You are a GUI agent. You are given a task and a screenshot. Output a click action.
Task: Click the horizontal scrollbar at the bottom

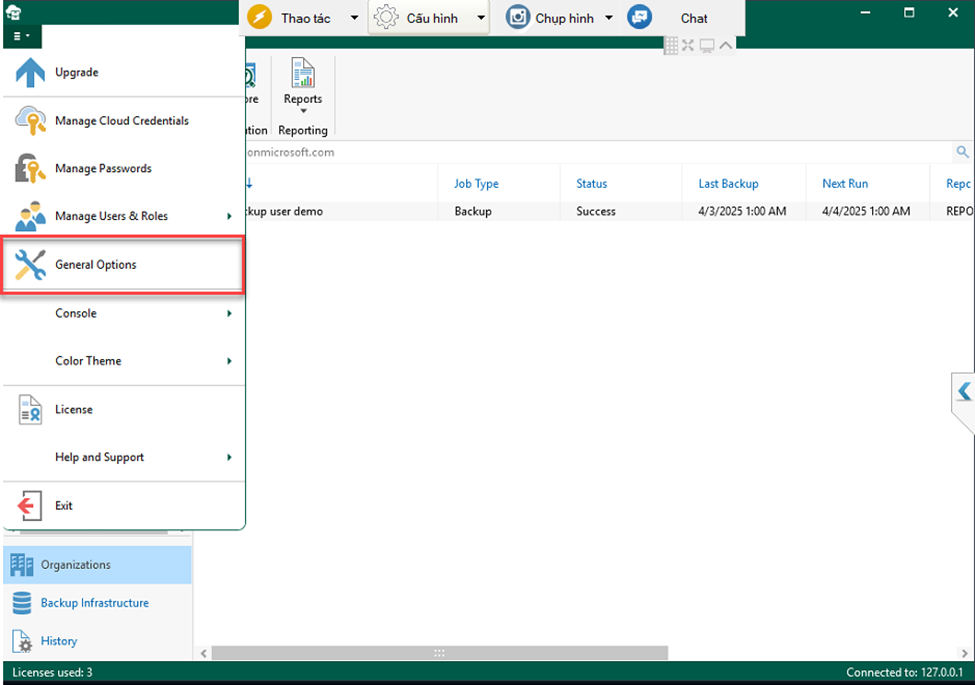438,653
